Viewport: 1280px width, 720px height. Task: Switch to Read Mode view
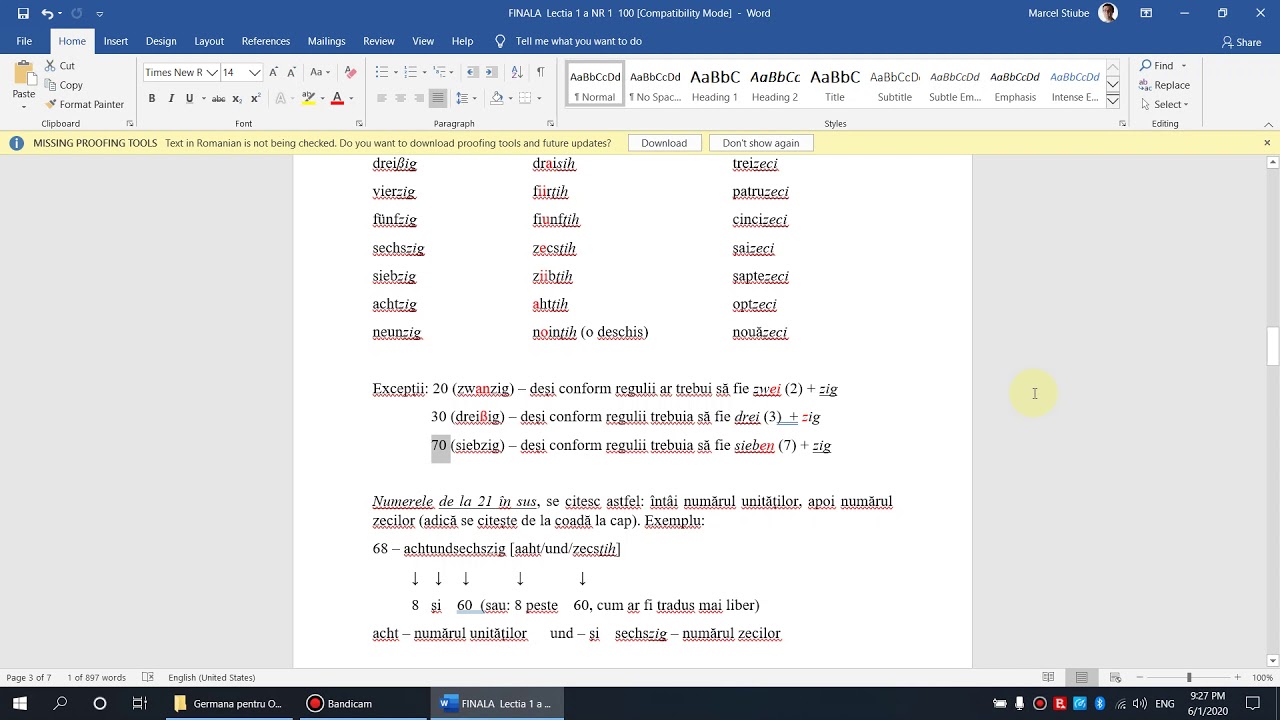[1048, 677]
